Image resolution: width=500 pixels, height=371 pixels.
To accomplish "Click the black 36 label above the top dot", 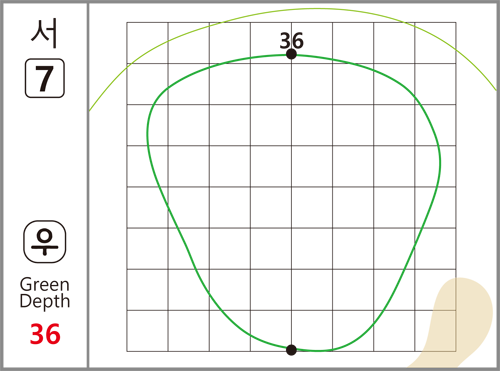I will (x=292, y=41).
